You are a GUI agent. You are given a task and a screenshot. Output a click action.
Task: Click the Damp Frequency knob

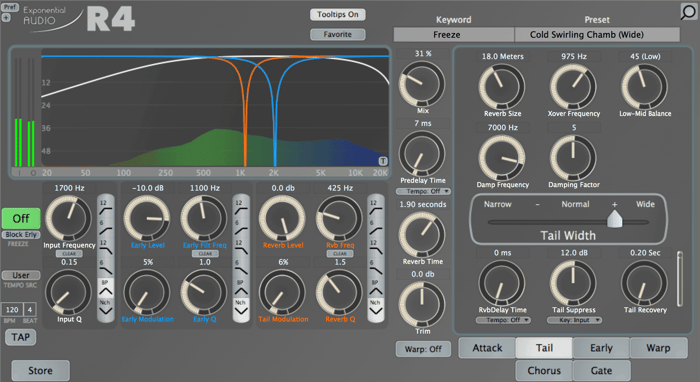click(502, 158)
